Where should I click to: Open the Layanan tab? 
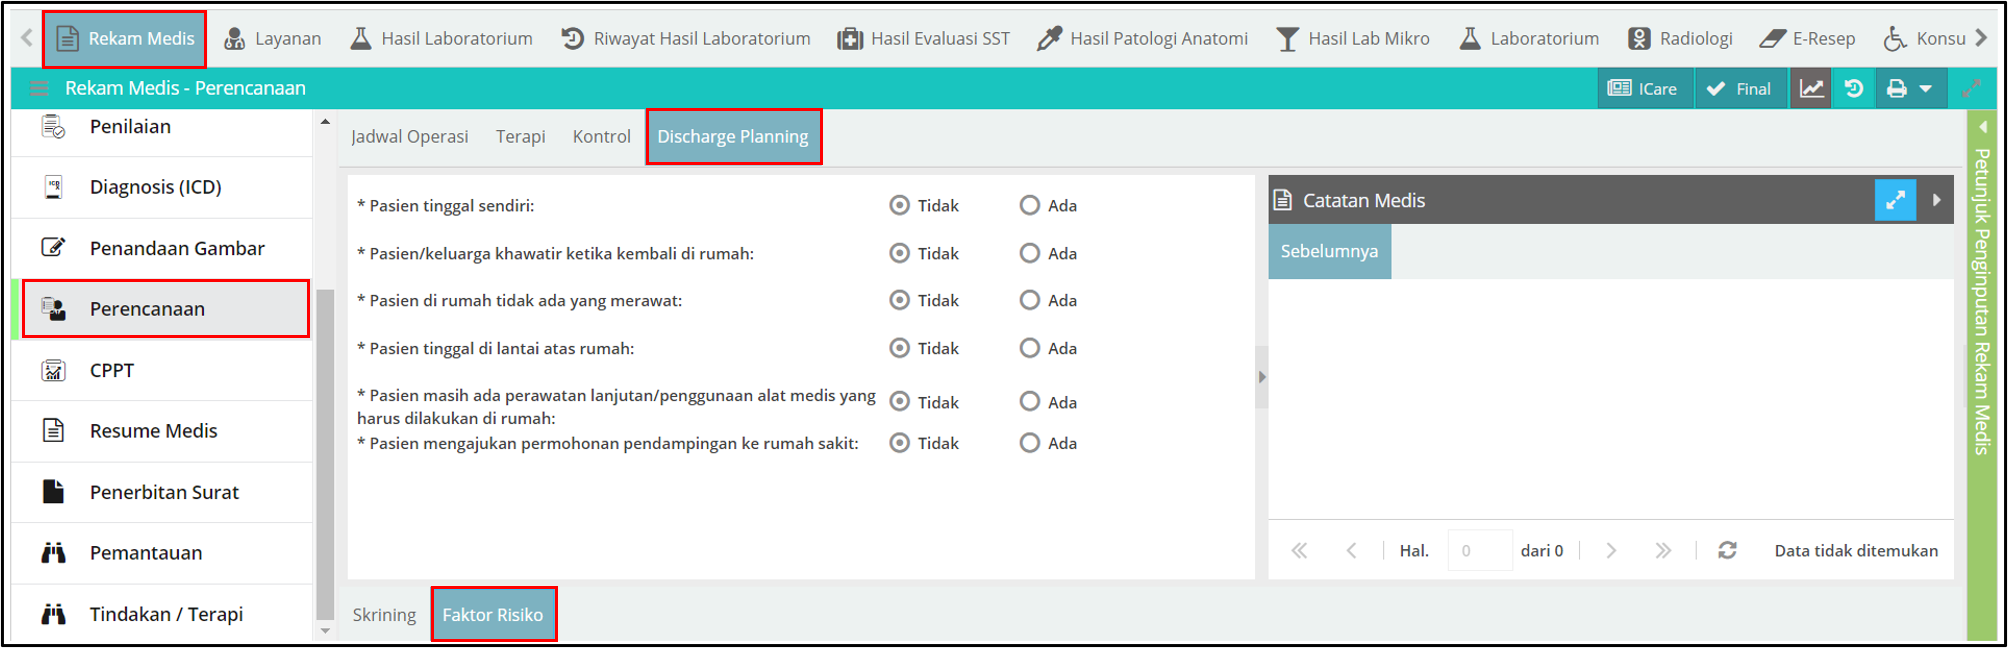(x=272, y=39)
